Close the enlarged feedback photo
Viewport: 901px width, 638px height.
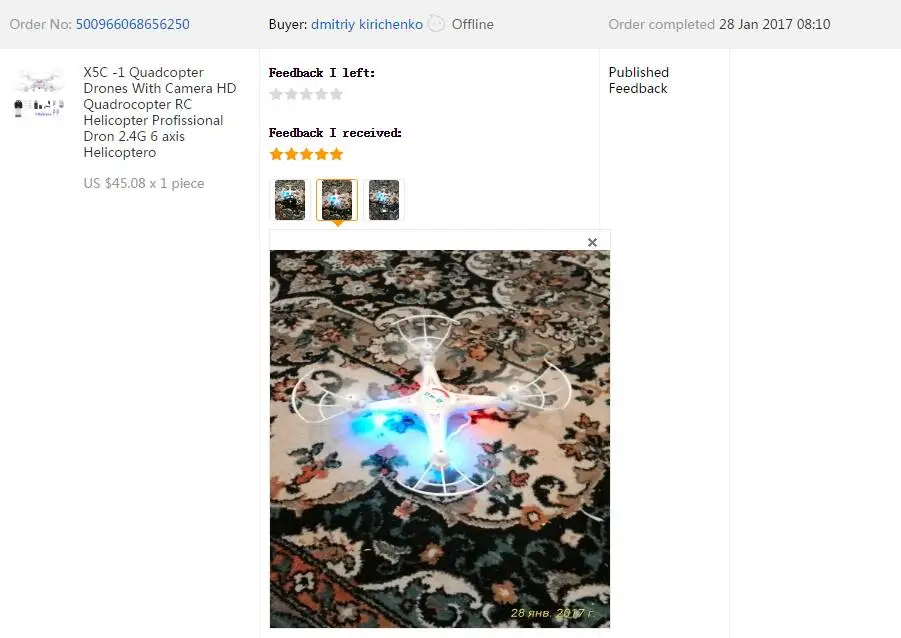pyautogui.click(x=592, y=243)
